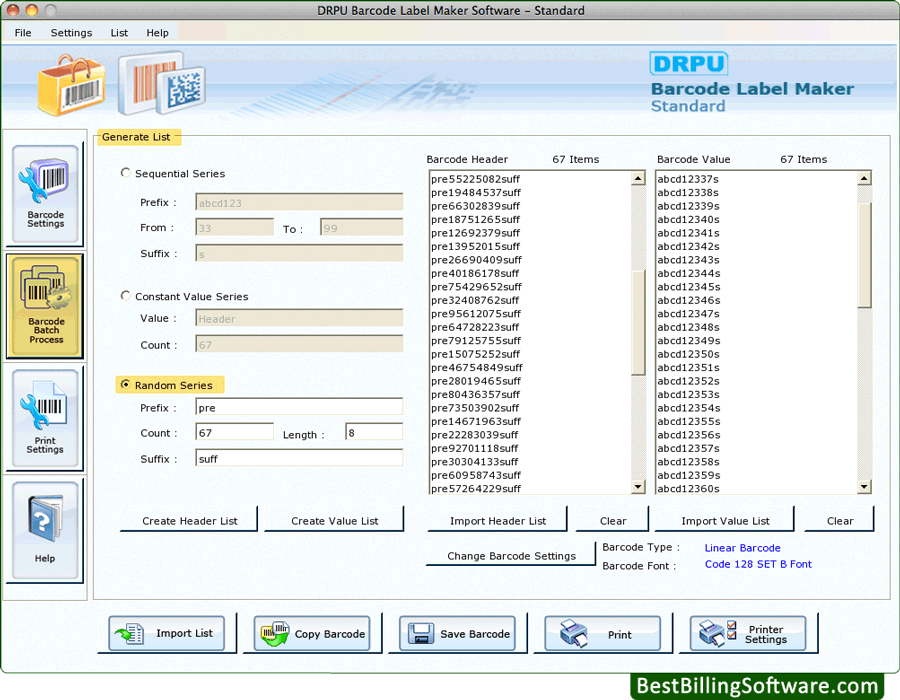The image size is (900, 700).
Task: Click the Generate List tab label
Action: click(x=137, y=137)
